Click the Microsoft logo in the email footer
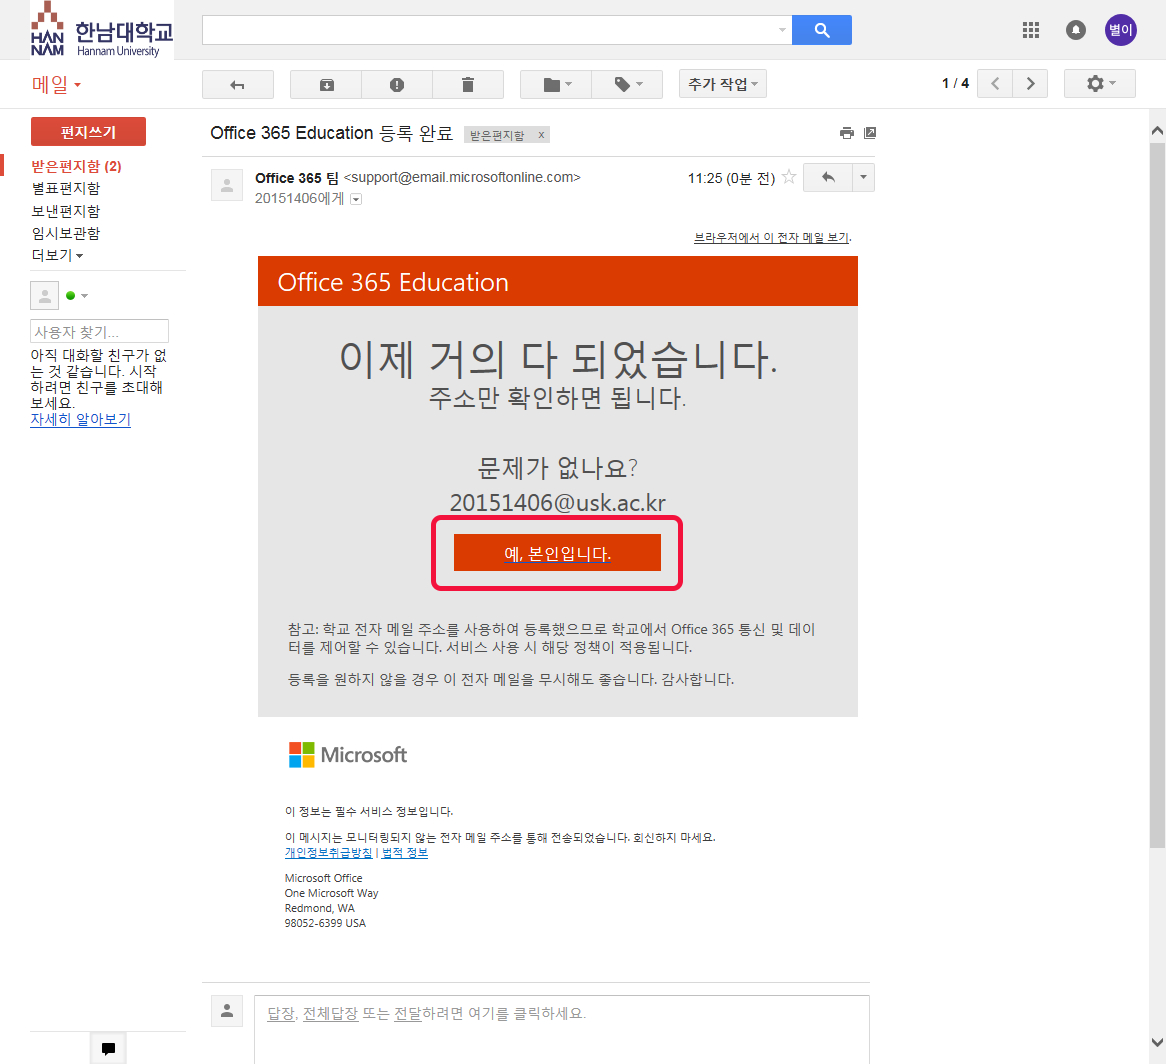 click(x=348, y=755)
